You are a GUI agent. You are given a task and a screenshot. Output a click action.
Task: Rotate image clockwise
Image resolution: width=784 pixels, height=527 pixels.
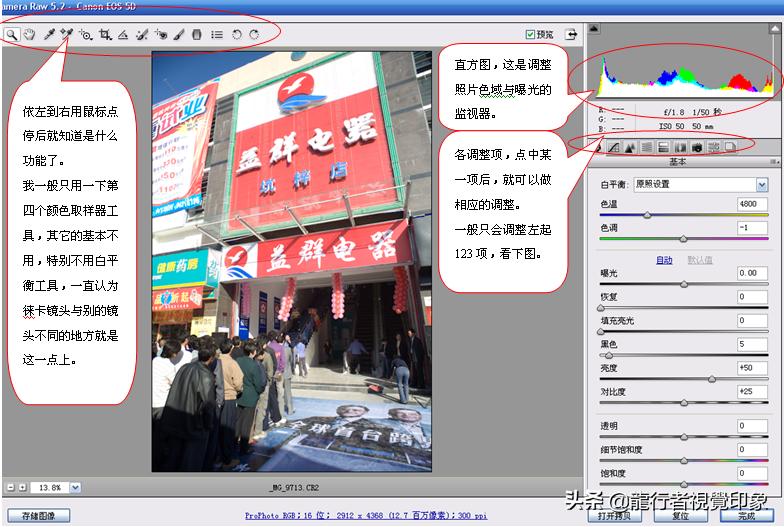(254, 34)
